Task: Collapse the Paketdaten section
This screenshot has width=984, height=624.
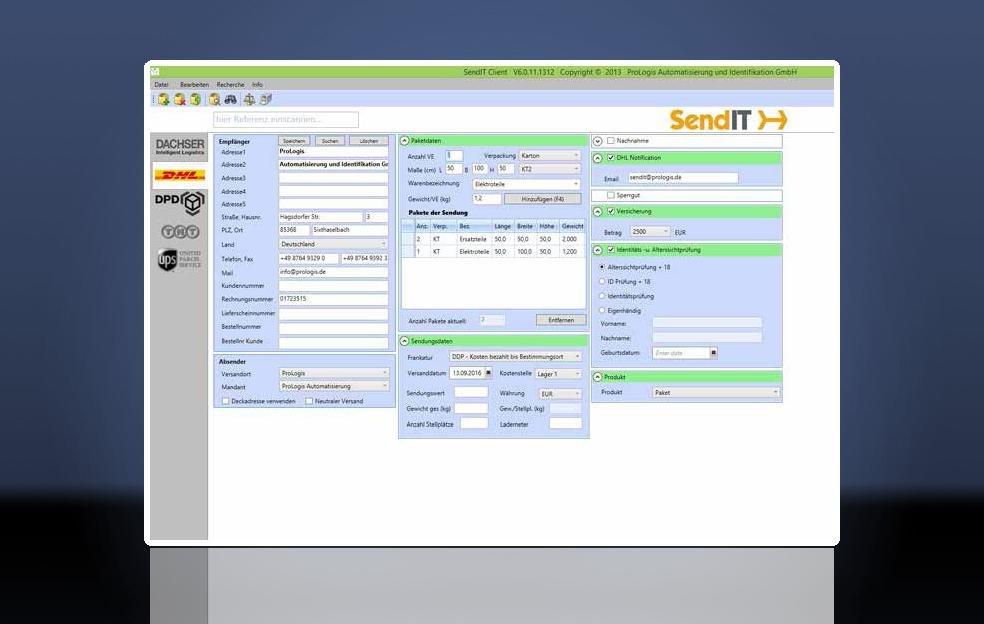Action: (x=404, y=141)
